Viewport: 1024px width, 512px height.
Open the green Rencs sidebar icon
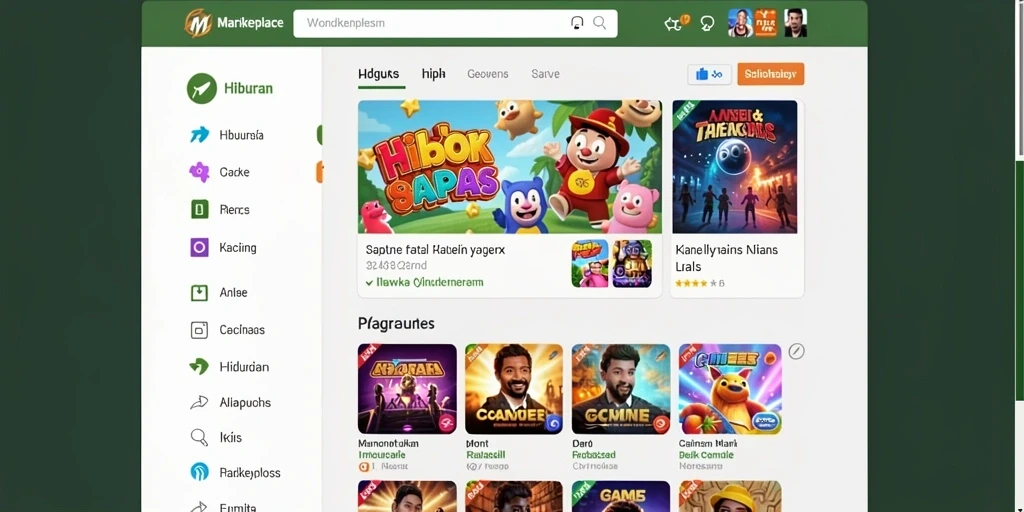(199, 210)
